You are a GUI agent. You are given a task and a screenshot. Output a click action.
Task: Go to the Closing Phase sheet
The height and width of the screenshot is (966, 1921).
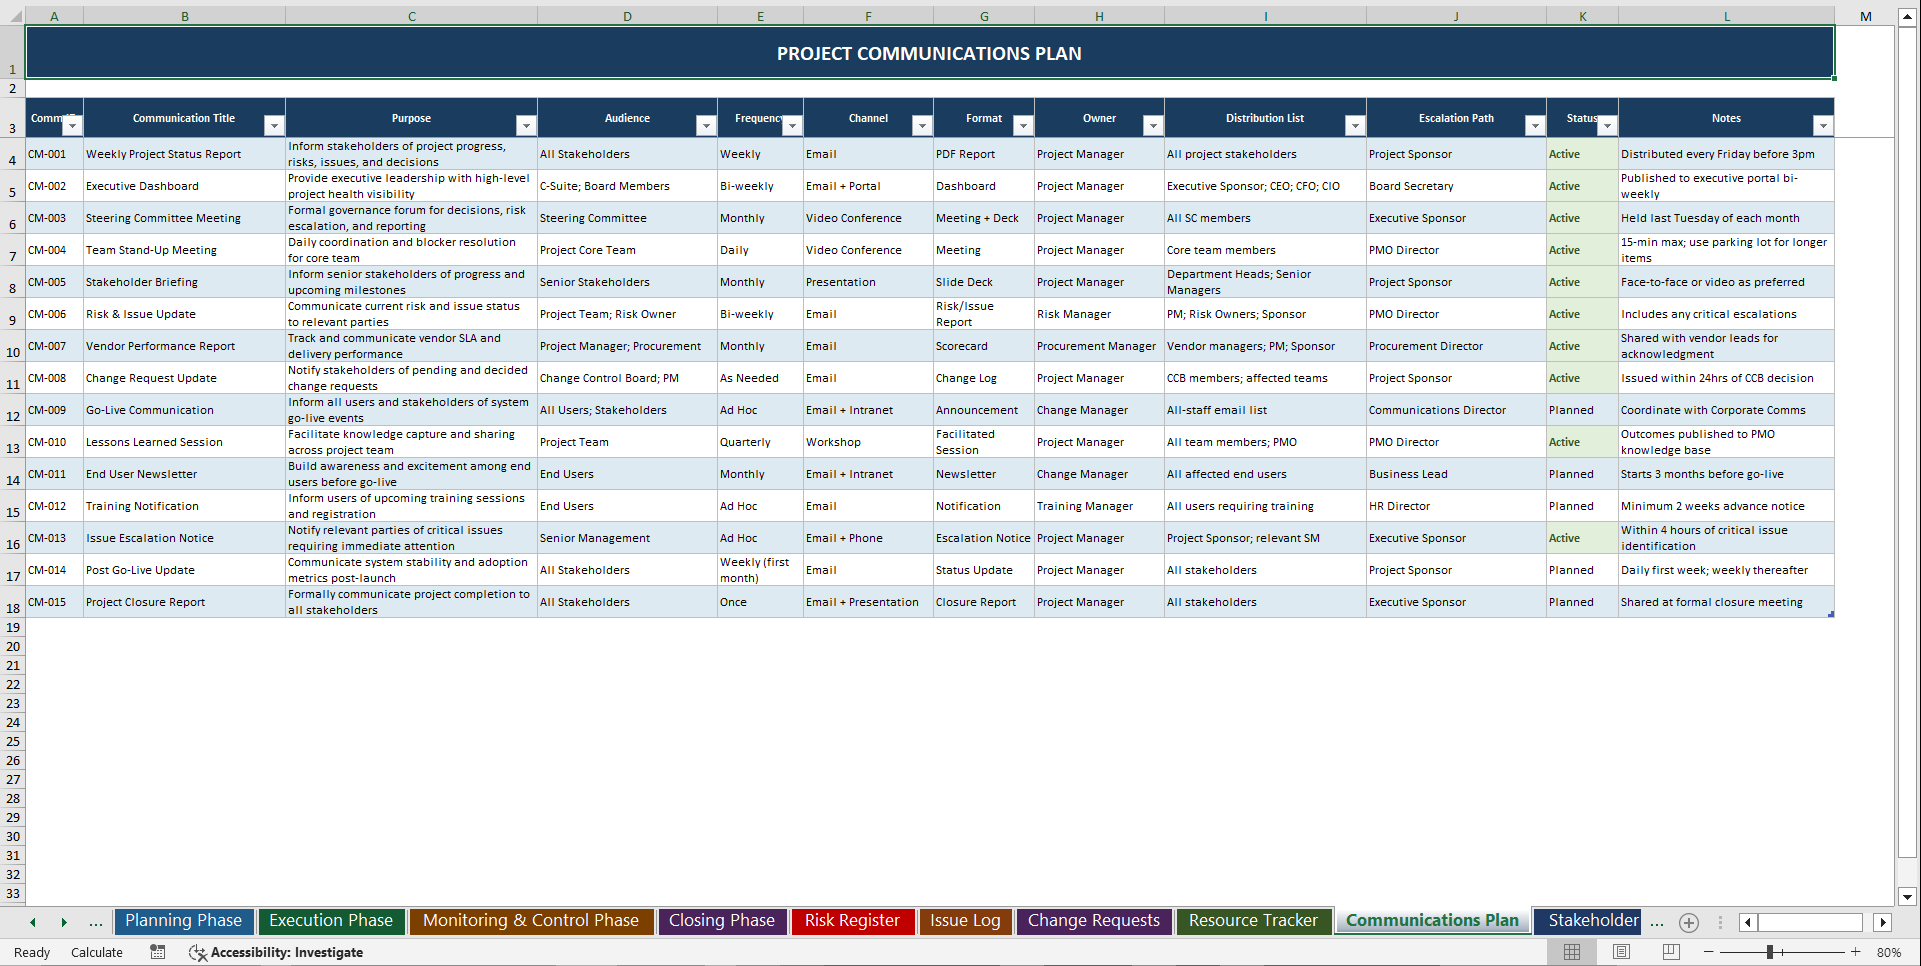point(722,921)
